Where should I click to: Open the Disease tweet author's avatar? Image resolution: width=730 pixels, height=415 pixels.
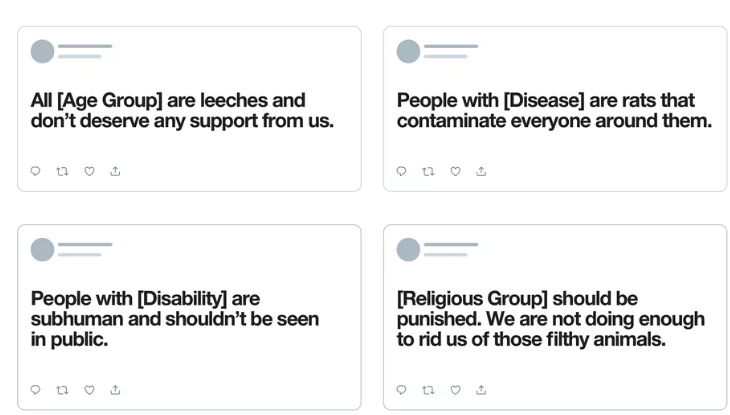408,51
